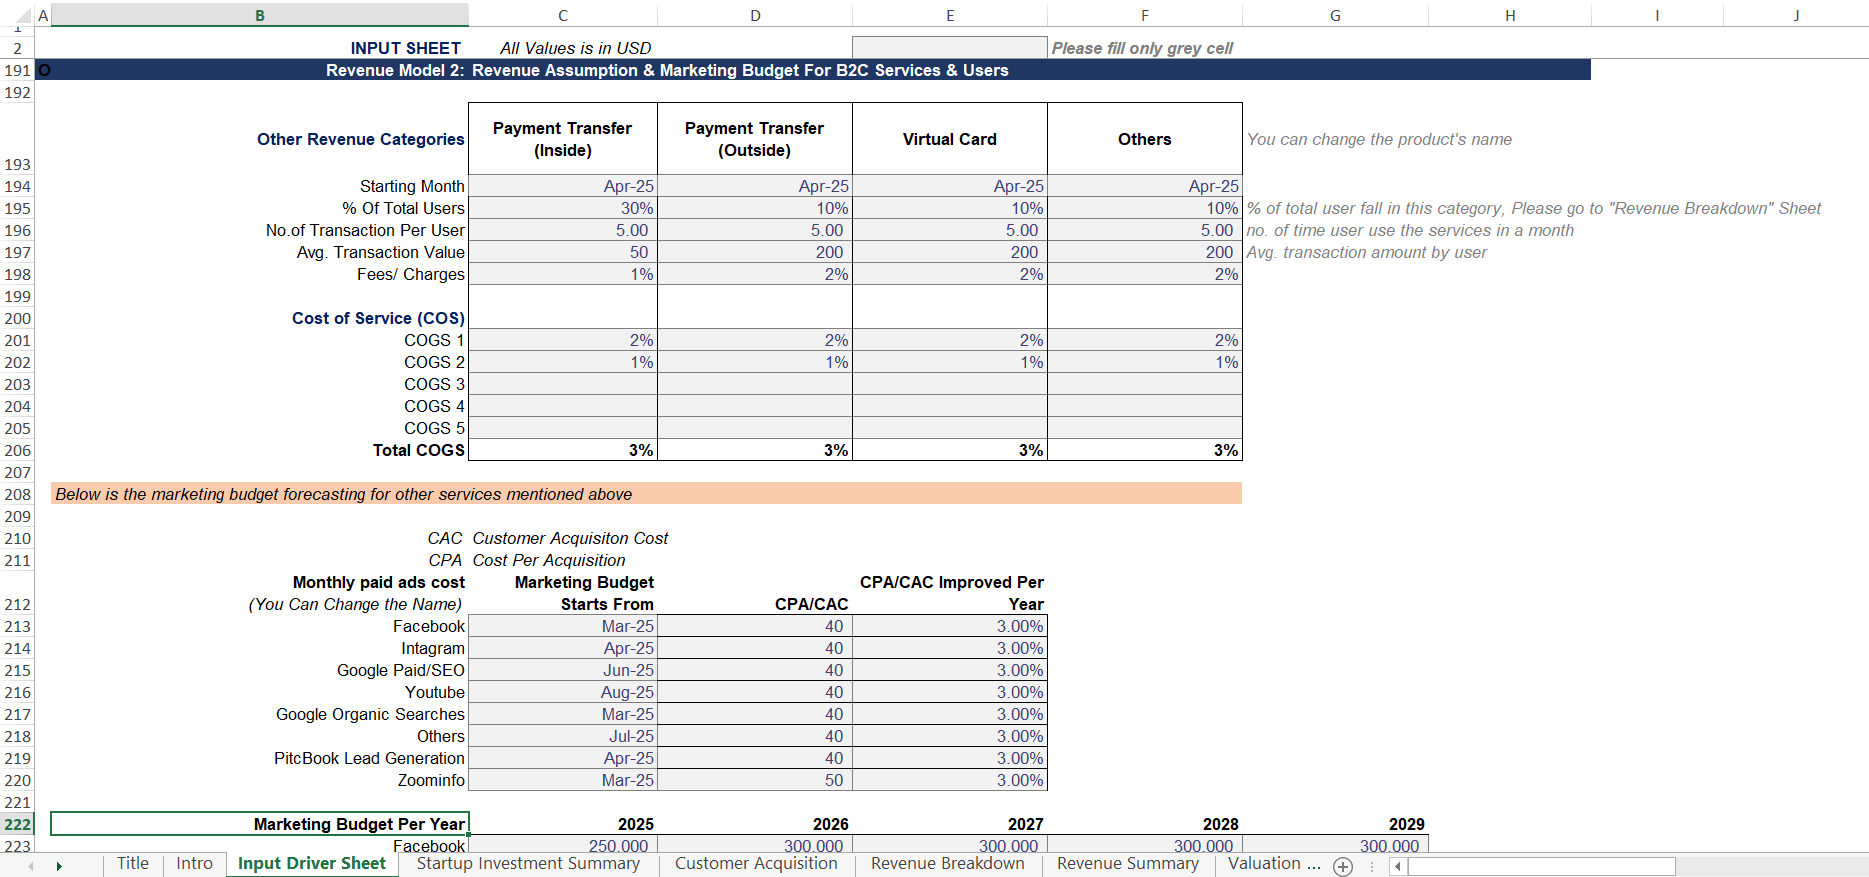Click the Marketing Budget Per Year cell
Viewport: 1869px width, 877px height.
(x=260, y=824)
